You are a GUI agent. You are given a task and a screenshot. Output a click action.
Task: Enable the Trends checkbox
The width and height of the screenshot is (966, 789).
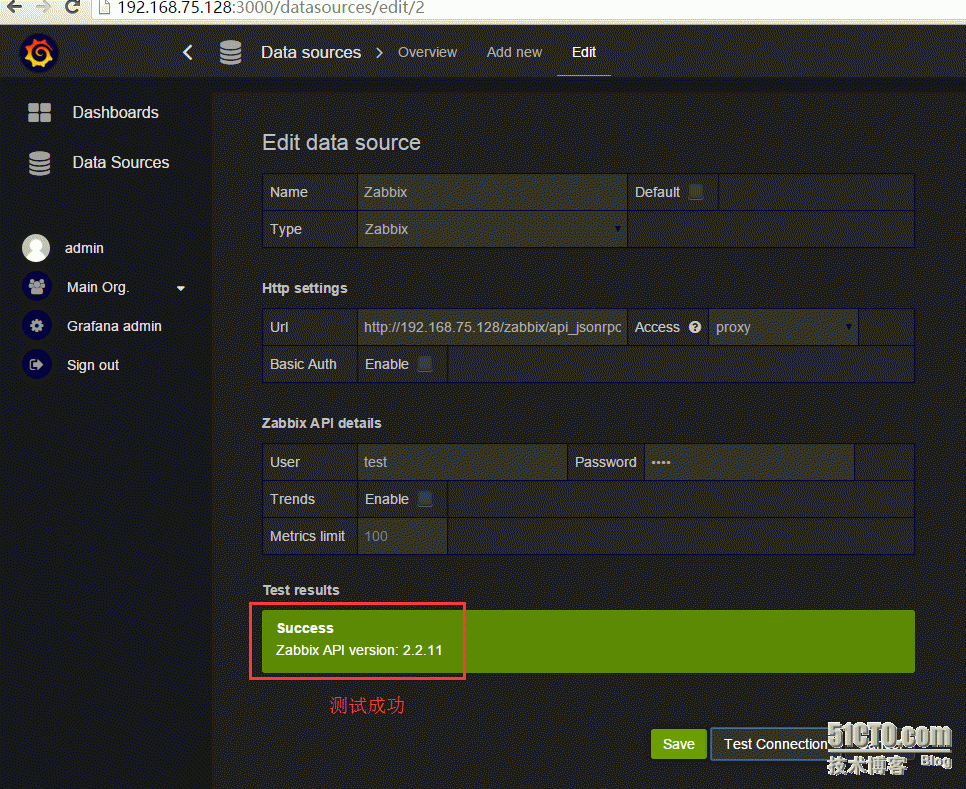tap(424, 499)
